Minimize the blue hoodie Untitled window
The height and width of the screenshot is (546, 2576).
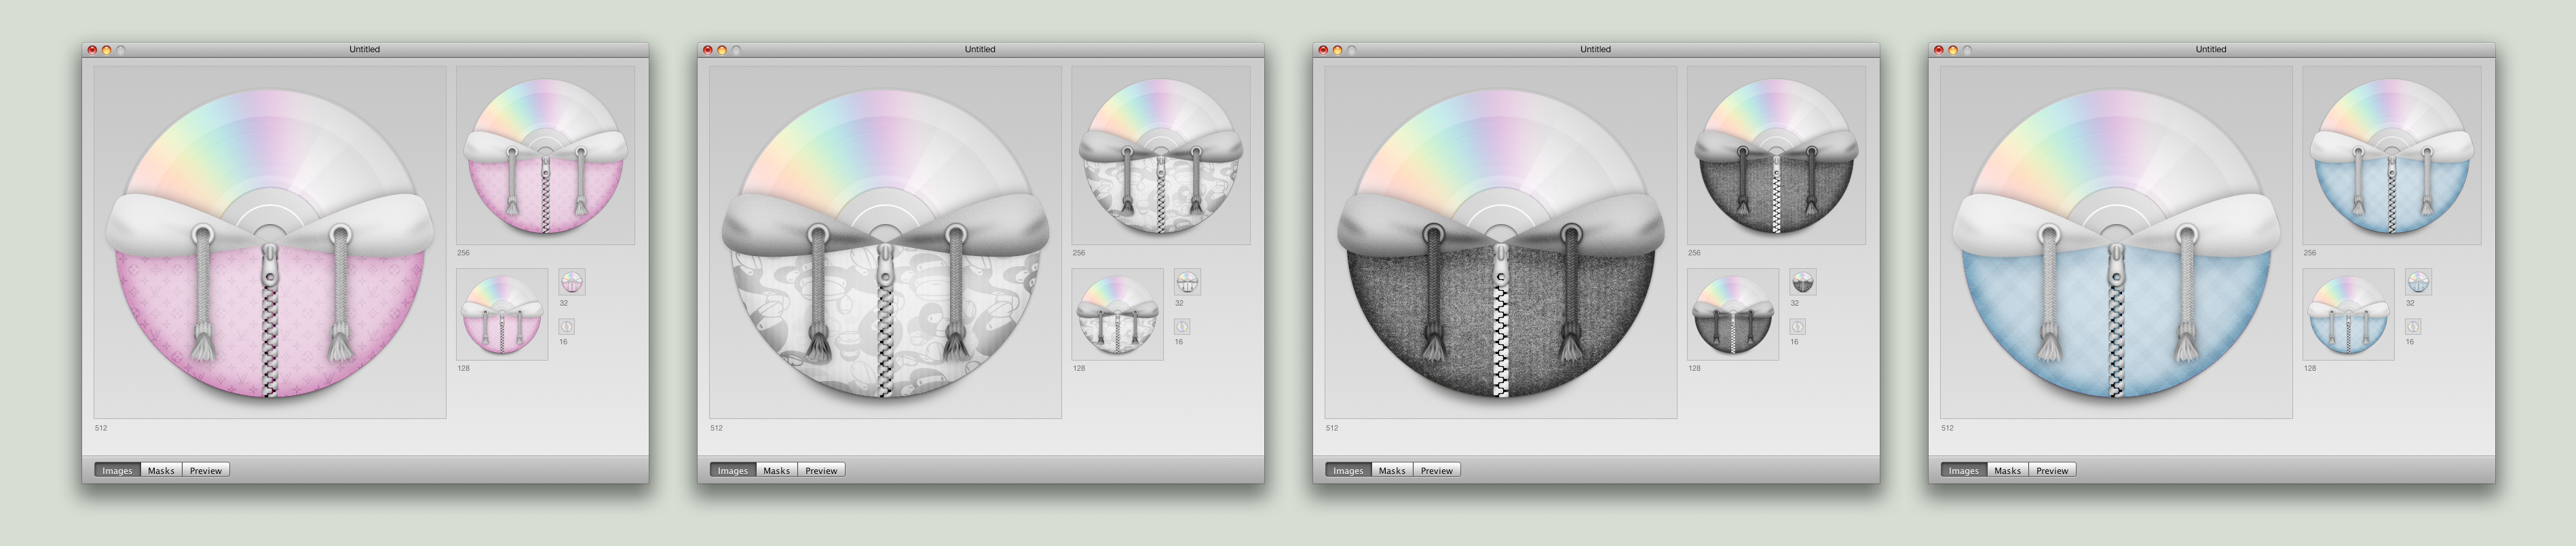click(1953, 49)
